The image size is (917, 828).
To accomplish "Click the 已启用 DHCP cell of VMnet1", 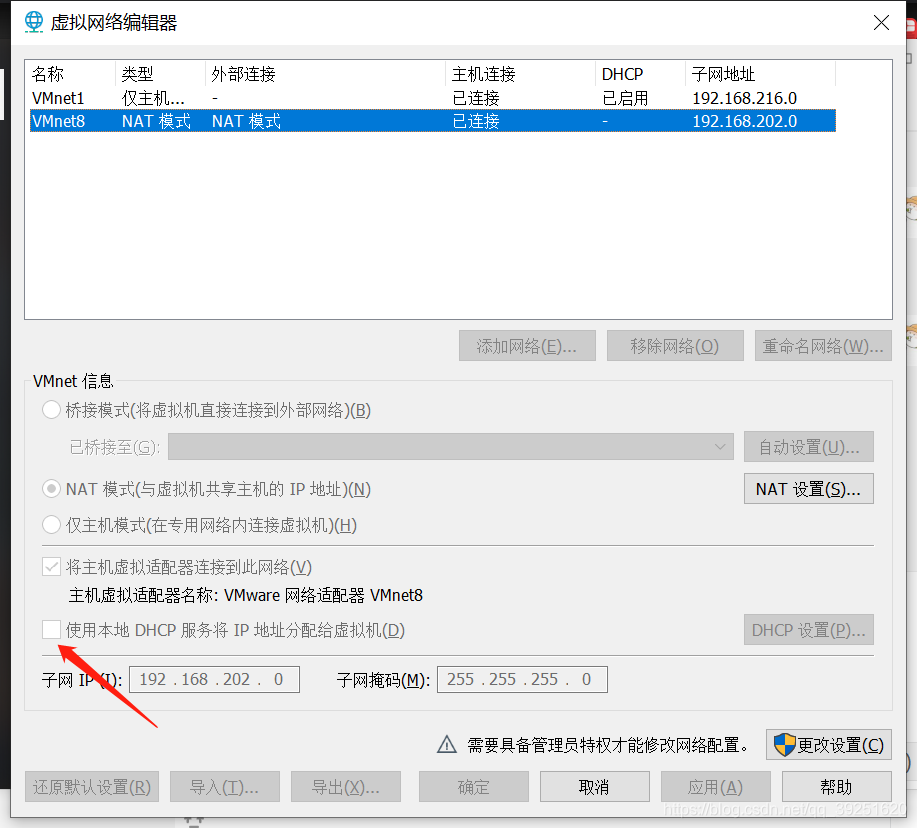I will tap(625, 98).
